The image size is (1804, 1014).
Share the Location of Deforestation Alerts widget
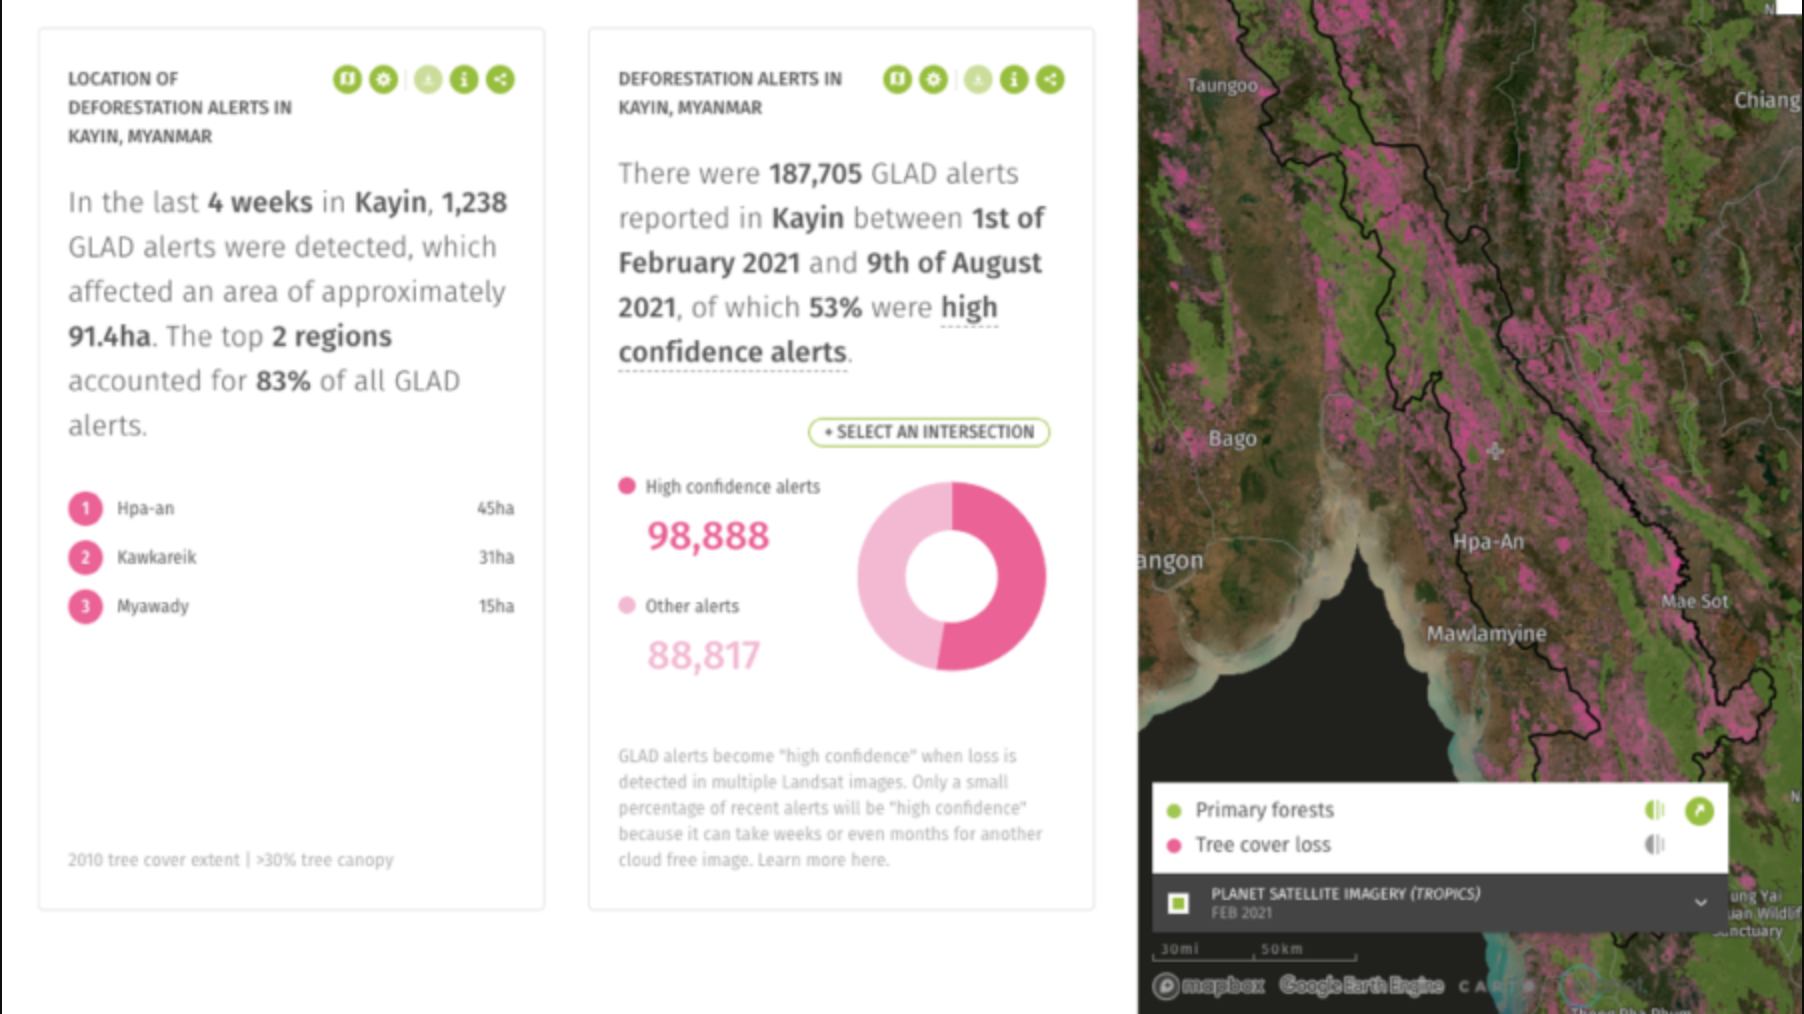(x=500, y=79)
